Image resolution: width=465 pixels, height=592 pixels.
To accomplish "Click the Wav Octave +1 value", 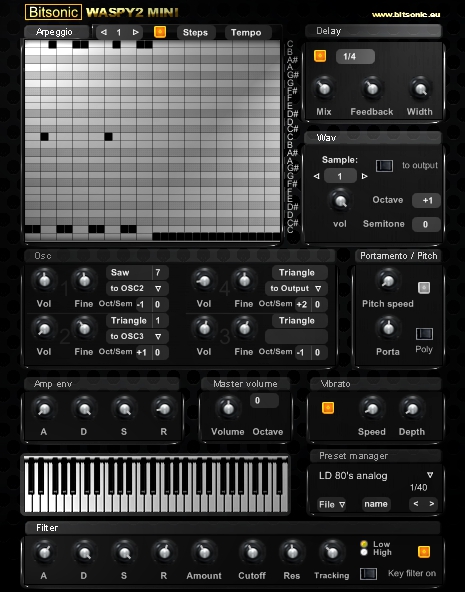I will tap(427, 200).
